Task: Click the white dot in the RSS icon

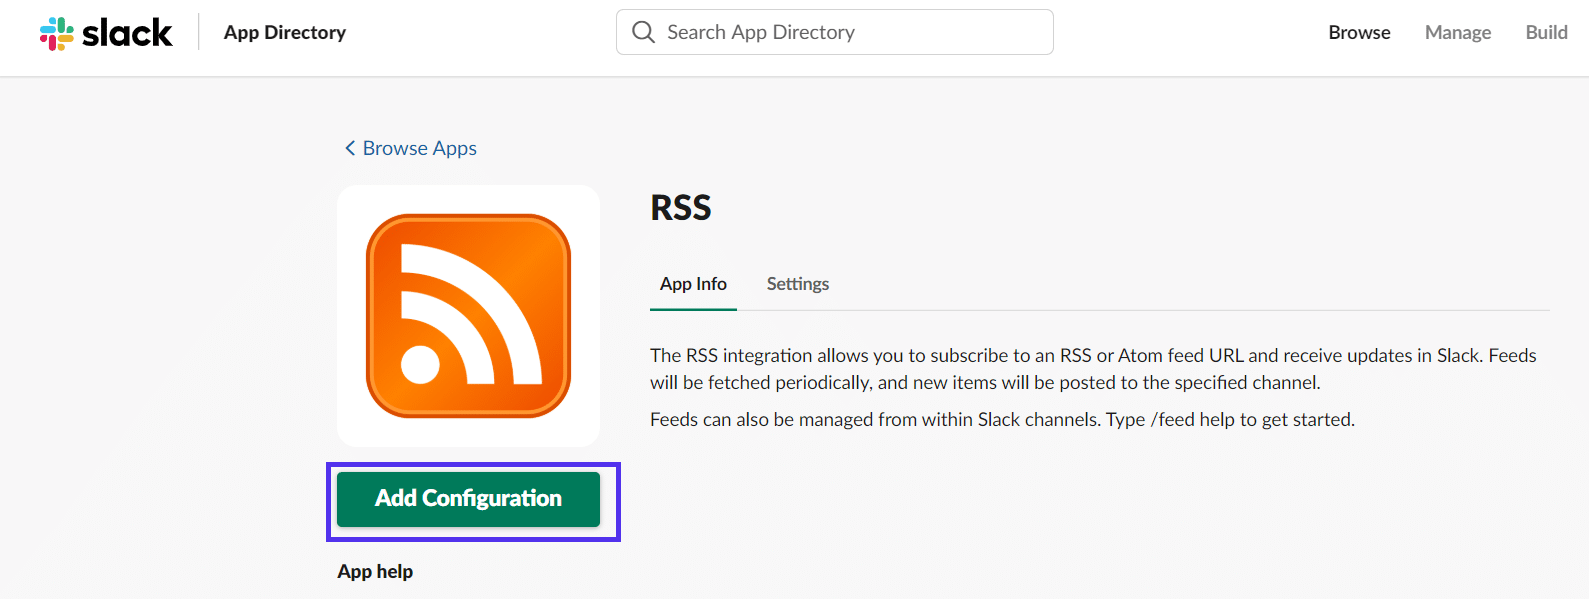Action: 420,364
